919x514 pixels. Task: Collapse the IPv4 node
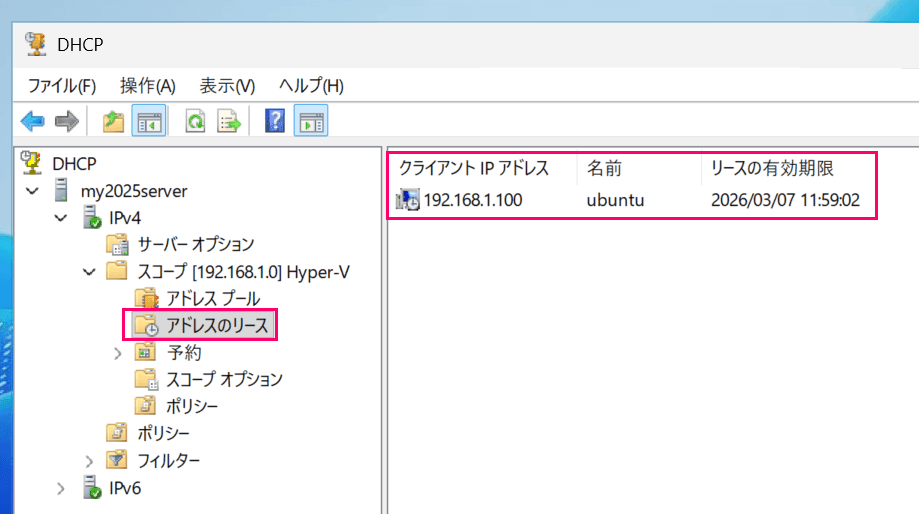click(61, 218)
